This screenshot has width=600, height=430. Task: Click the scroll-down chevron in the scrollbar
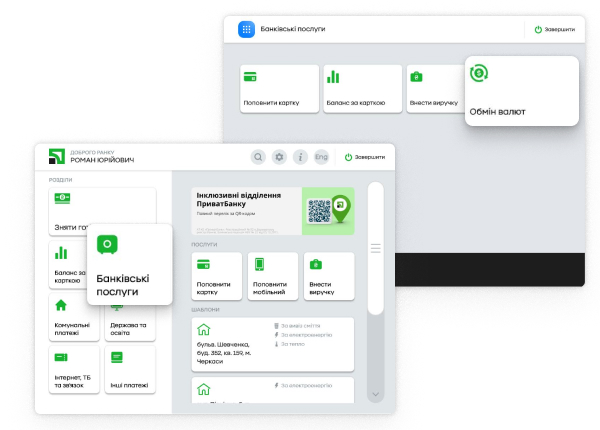pyautogui.click(x=376, y=394)
